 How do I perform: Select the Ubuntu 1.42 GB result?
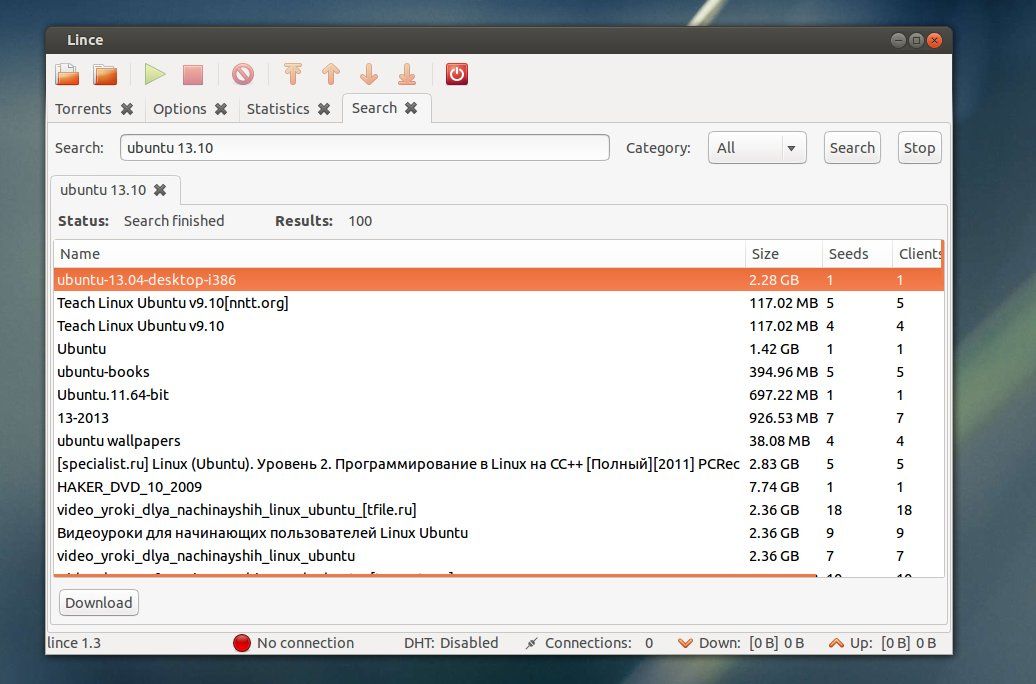coord(498,349)
